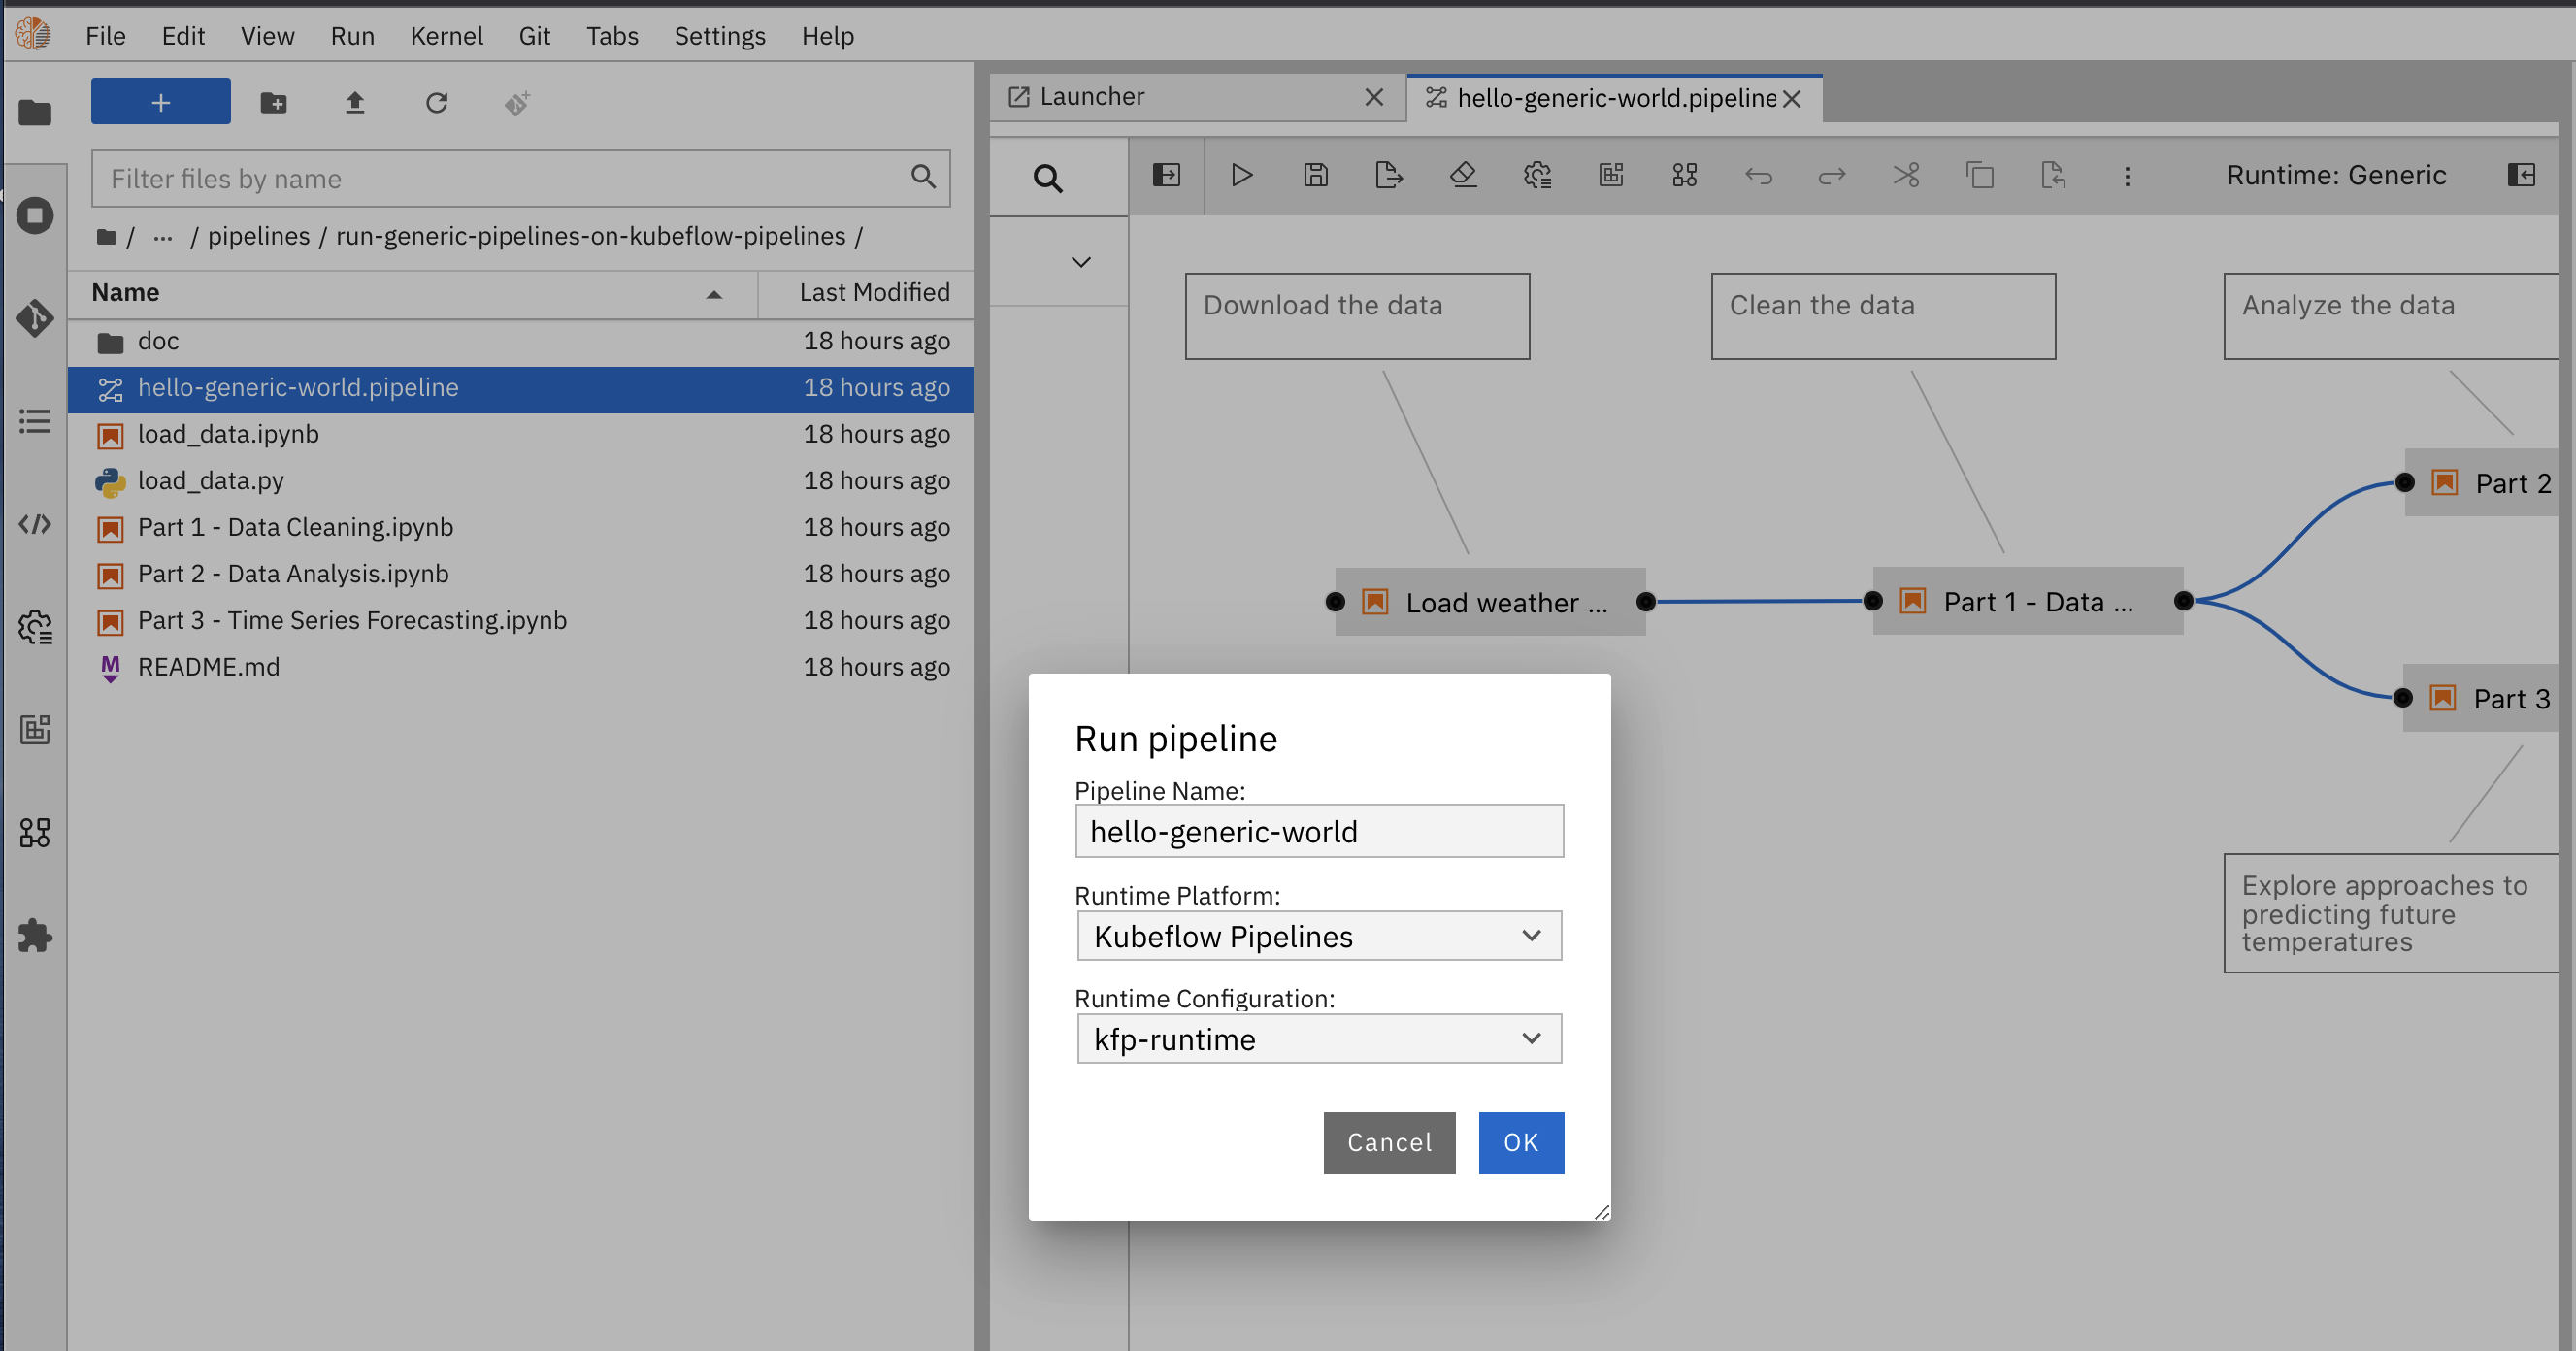Open the Runtime Configuration dropdown
Viewport: 2576px width, 1351px height.
point(1318,1039)
